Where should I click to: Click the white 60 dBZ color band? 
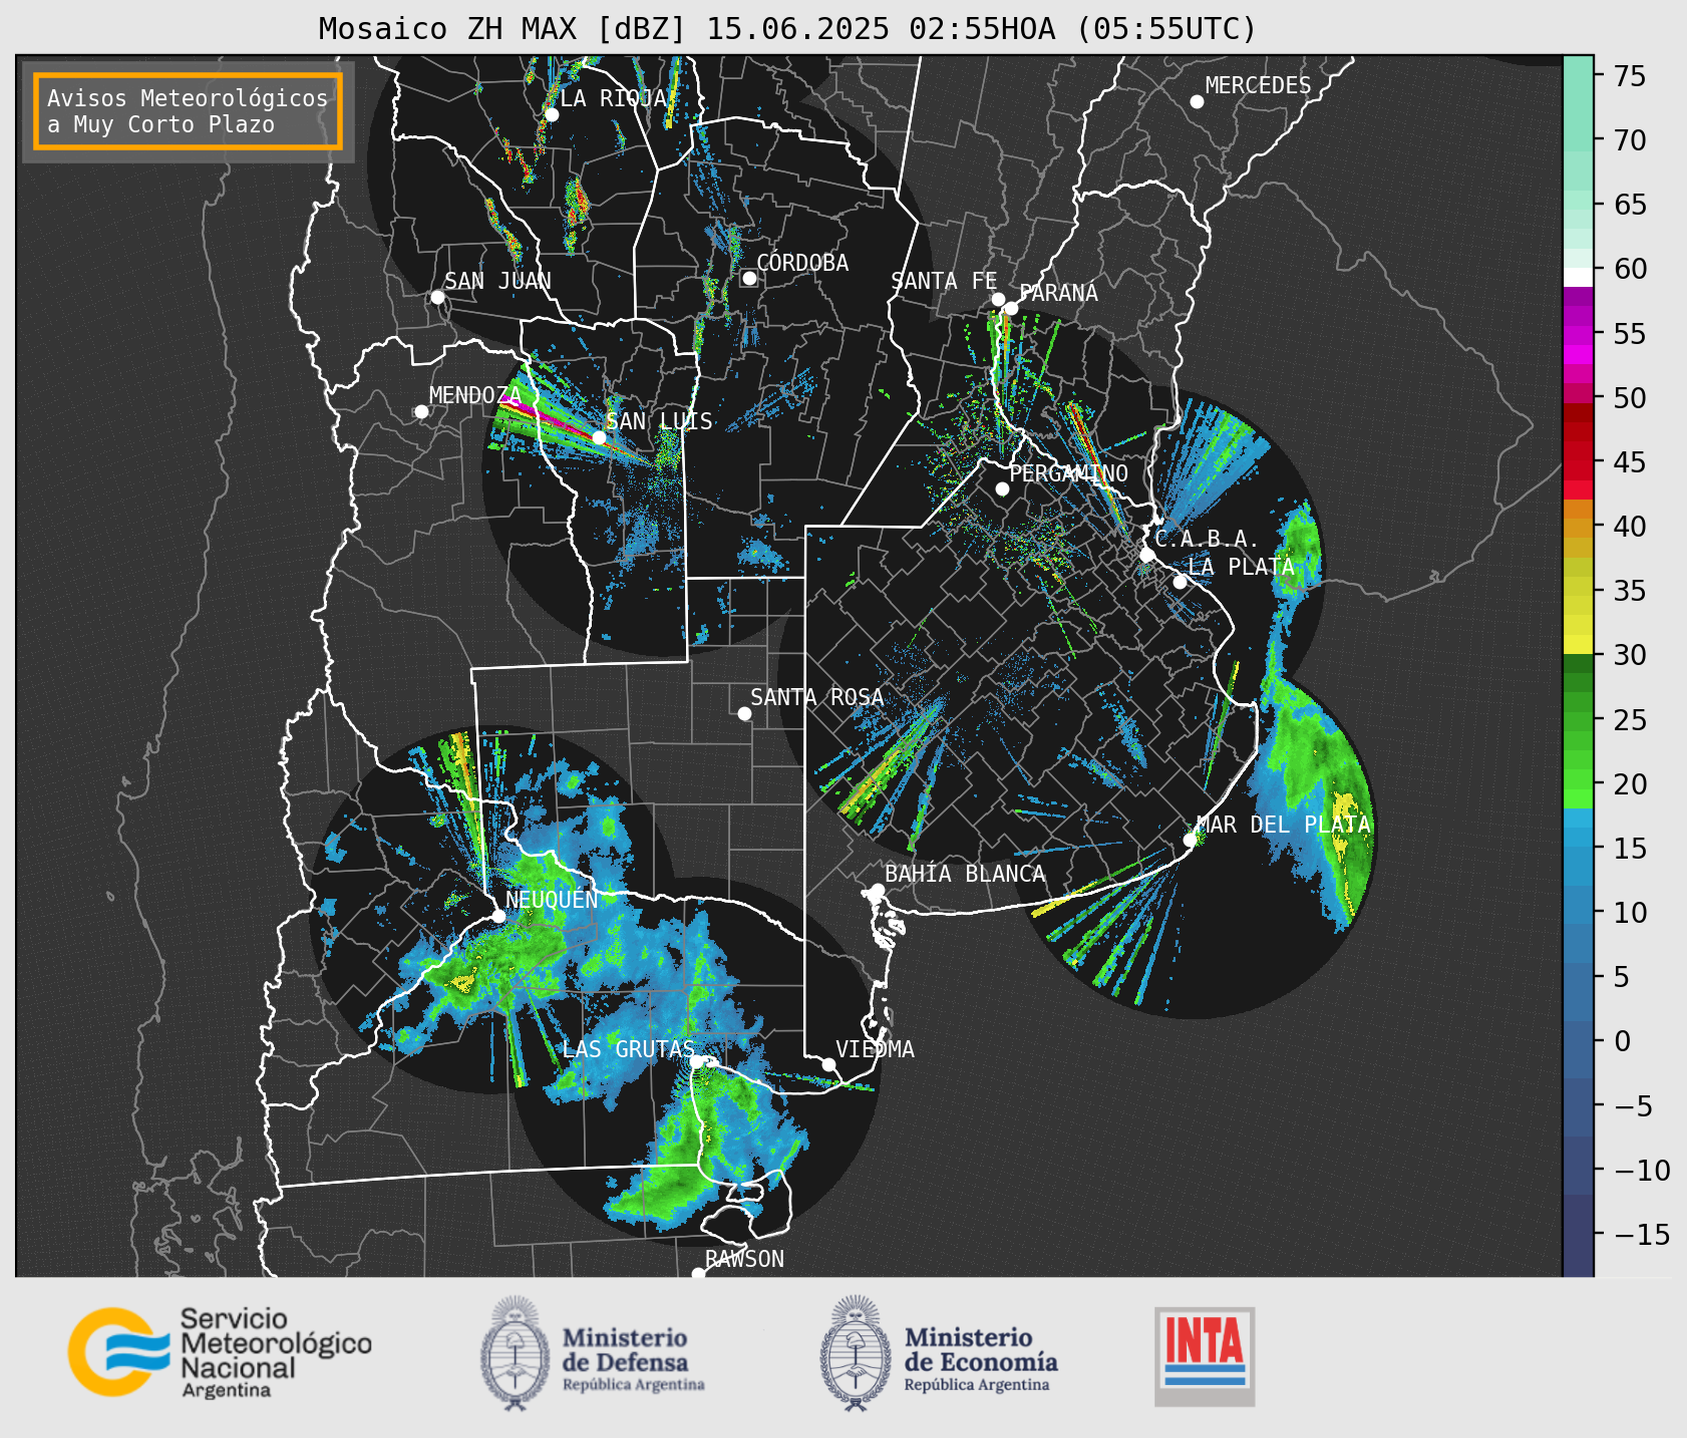pos(1578,276)
